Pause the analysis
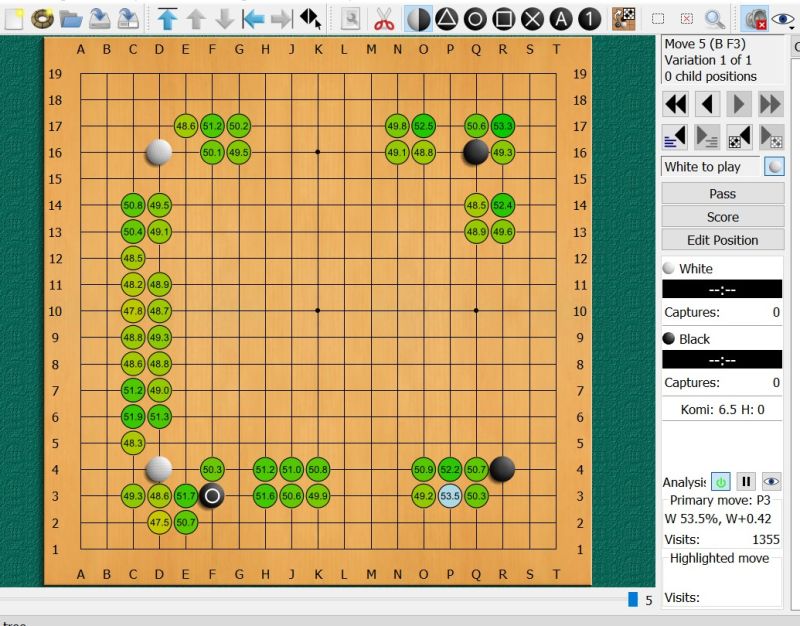 pyautogui.click(x=745, y=482)
